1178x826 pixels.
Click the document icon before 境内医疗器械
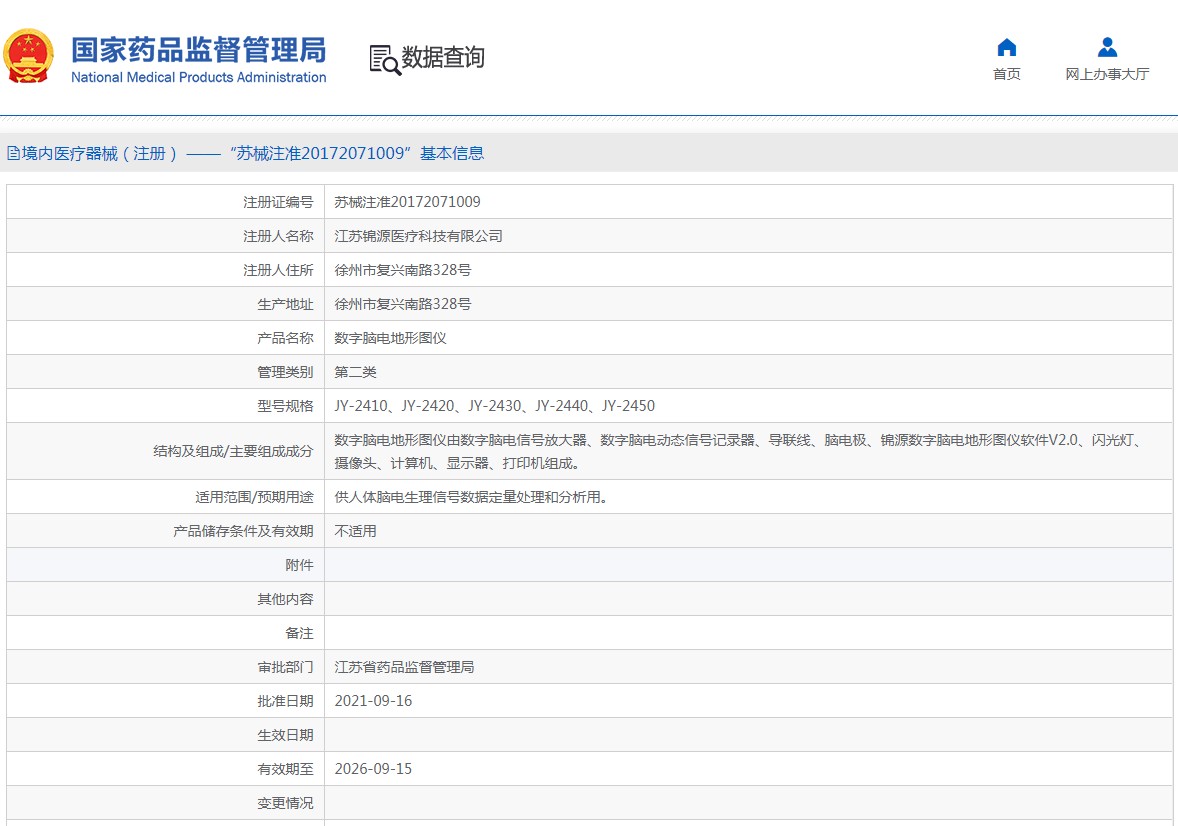[13, 154]
